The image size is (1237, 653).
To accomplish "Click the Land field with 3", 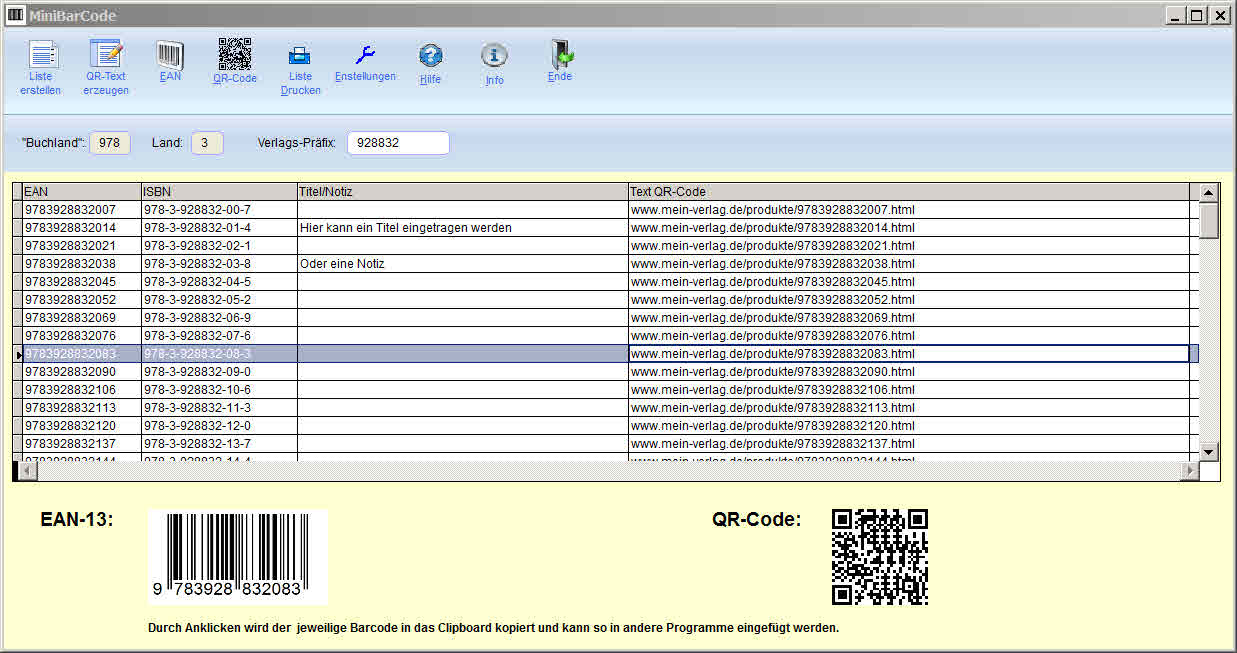I will pos(206,143).
